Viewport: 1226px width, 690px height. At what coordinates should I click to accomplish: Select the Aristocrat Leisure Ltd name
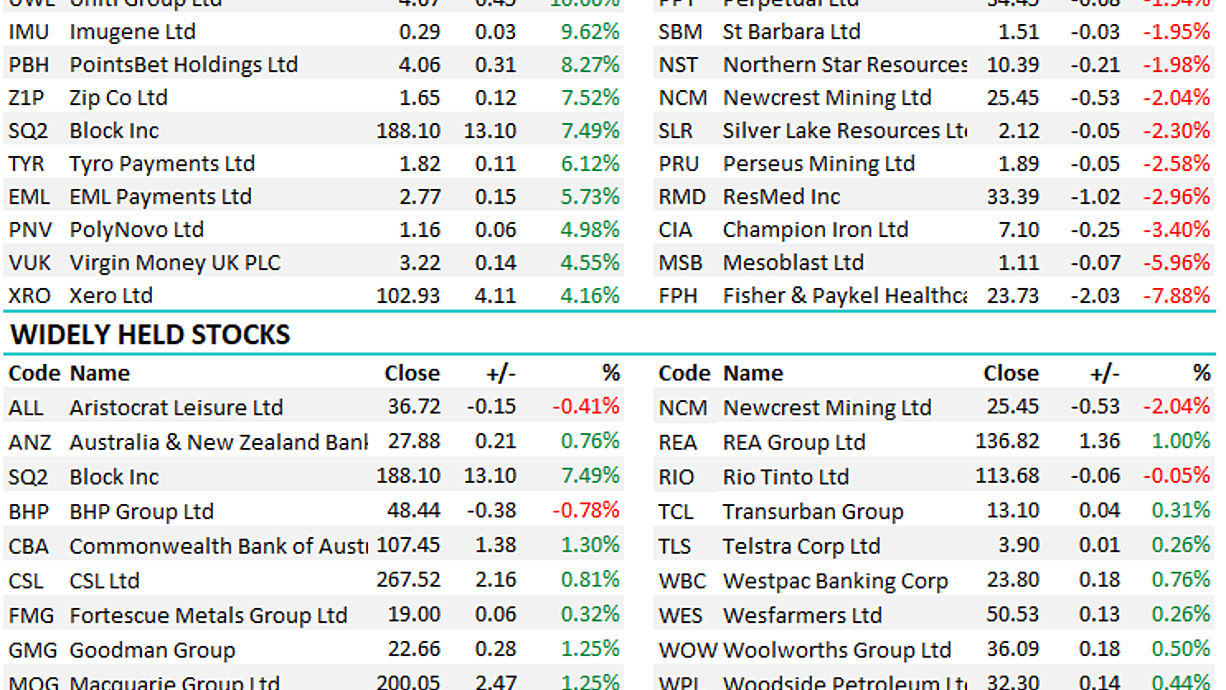[x=176, y=408]
